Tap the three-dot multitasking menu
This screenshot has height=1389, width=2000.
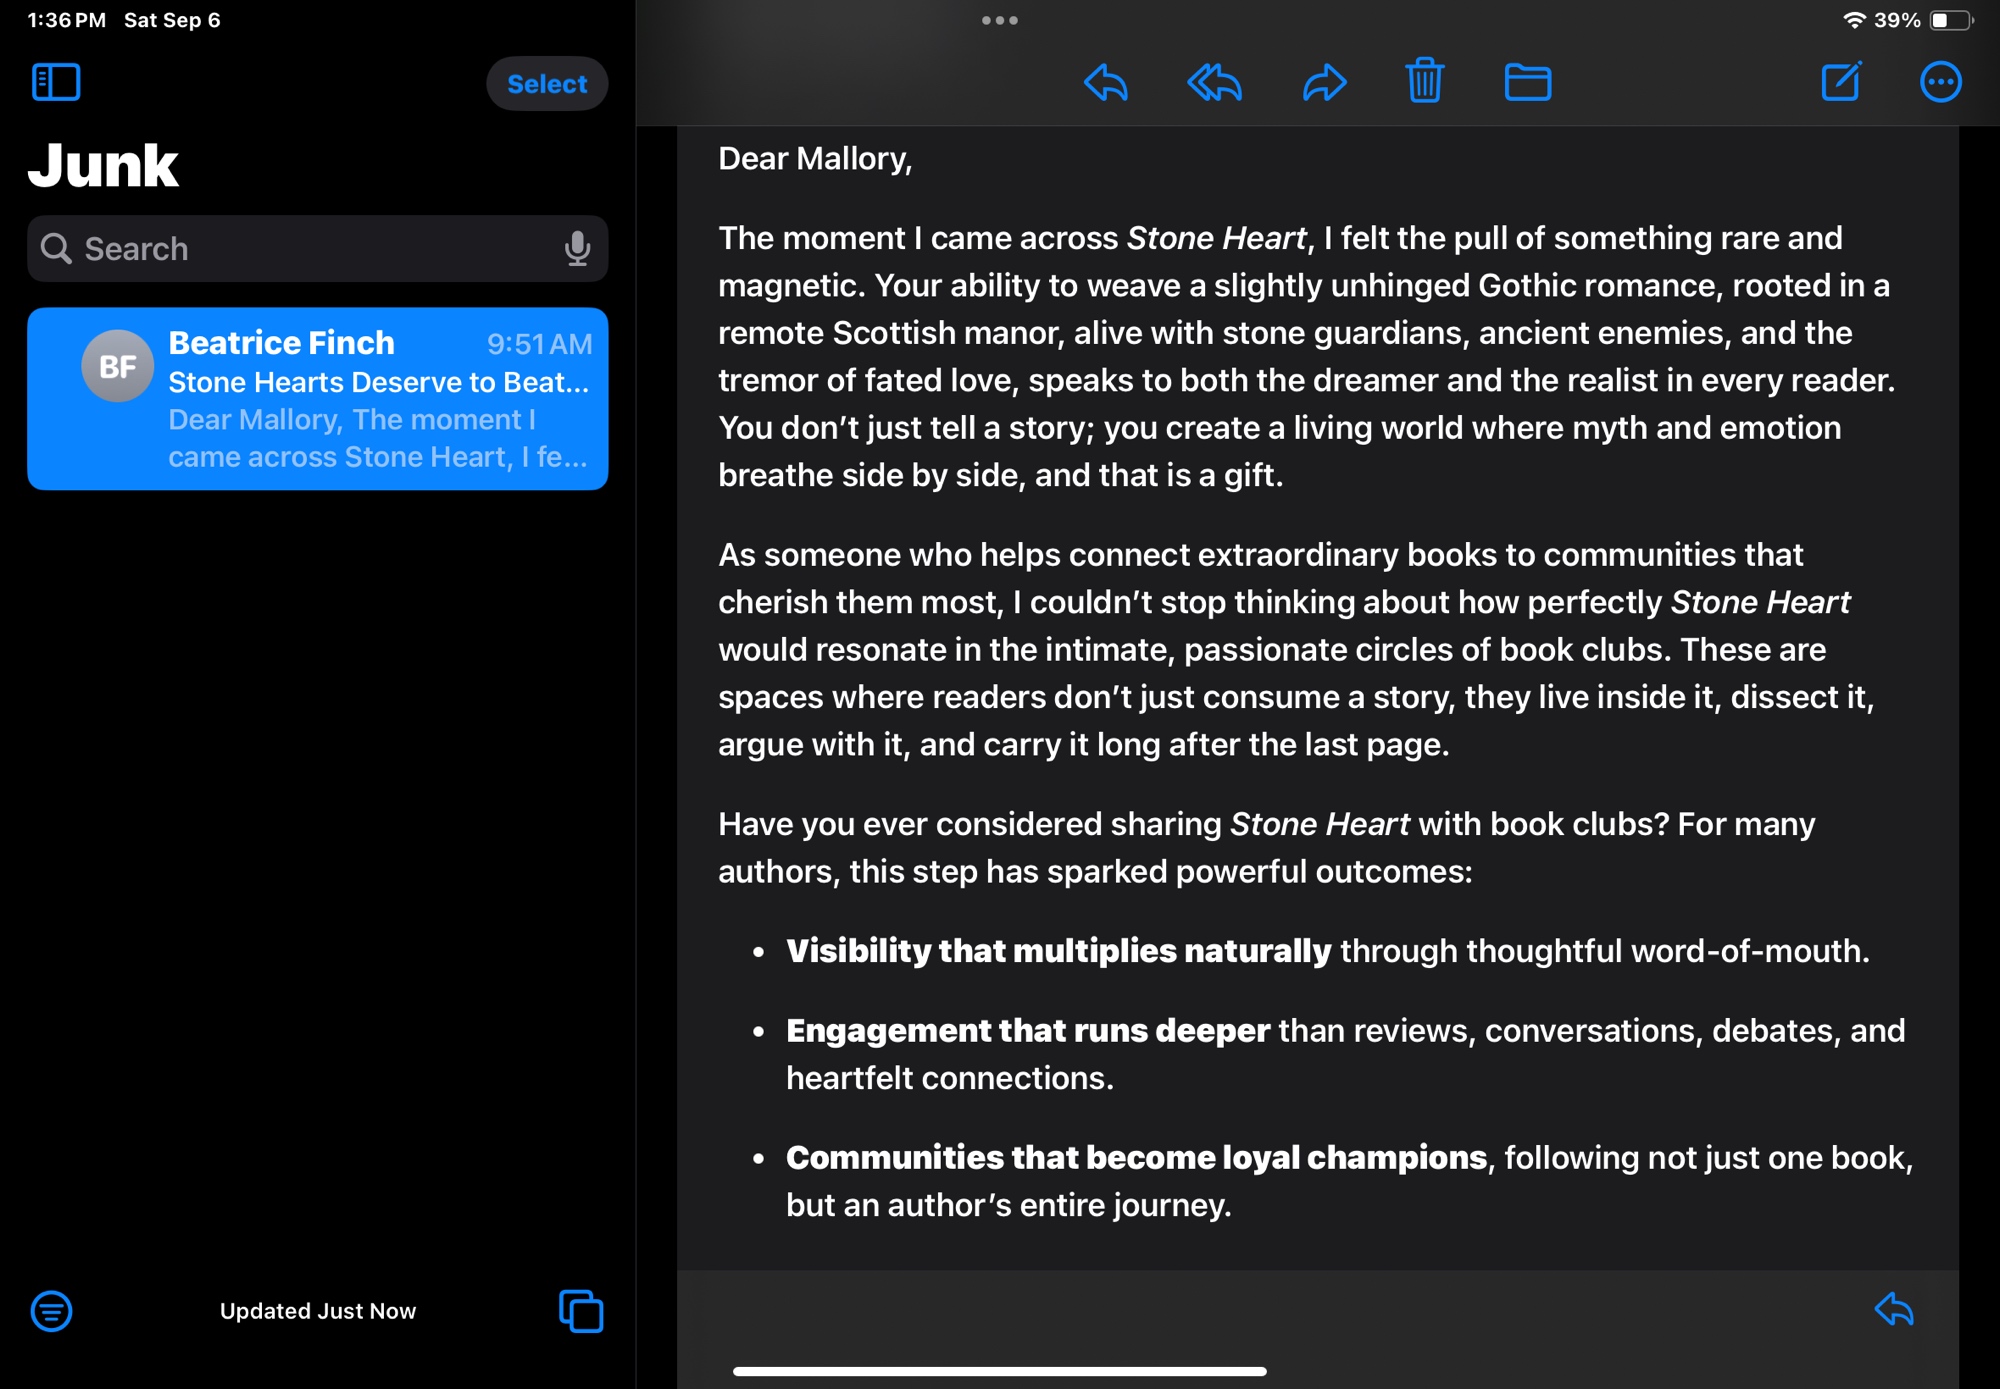(999, 20)
